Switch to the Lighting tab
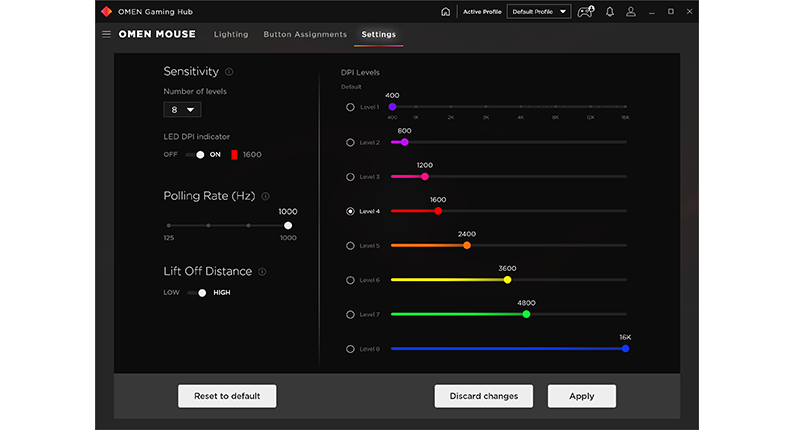This screenshot has width=795, height=430. click(231, 34)
